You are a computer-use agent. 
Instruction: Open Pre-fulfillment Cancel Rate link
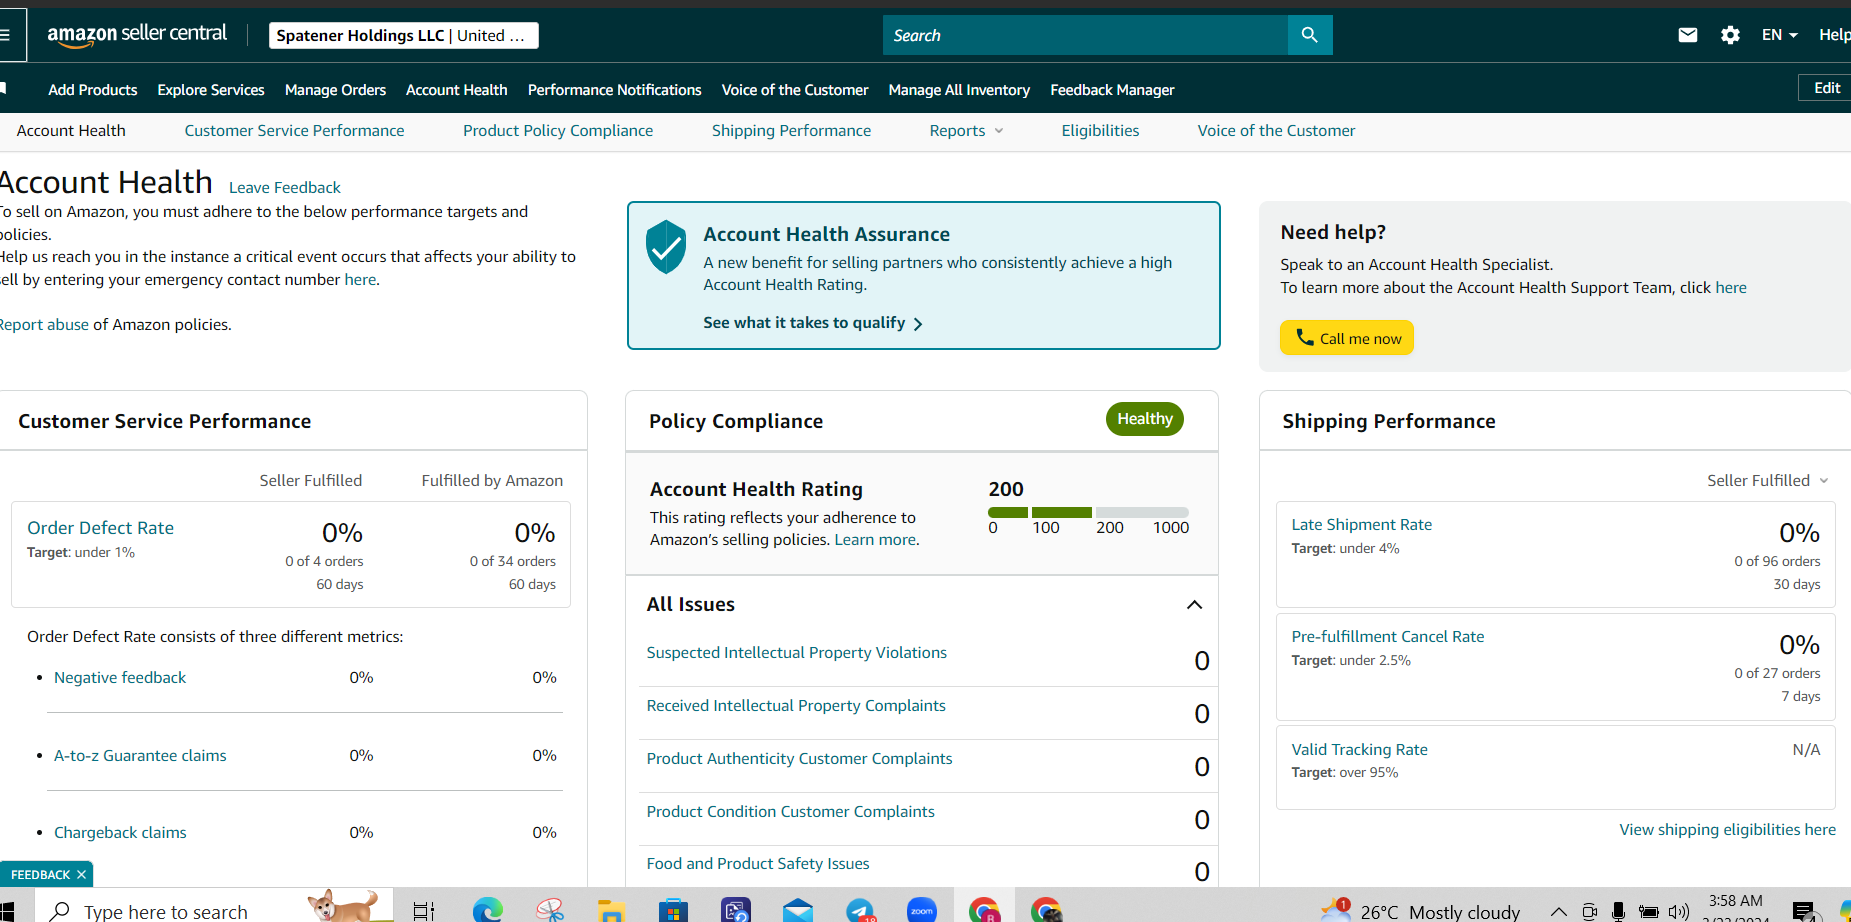click(x=1387, y=637)
